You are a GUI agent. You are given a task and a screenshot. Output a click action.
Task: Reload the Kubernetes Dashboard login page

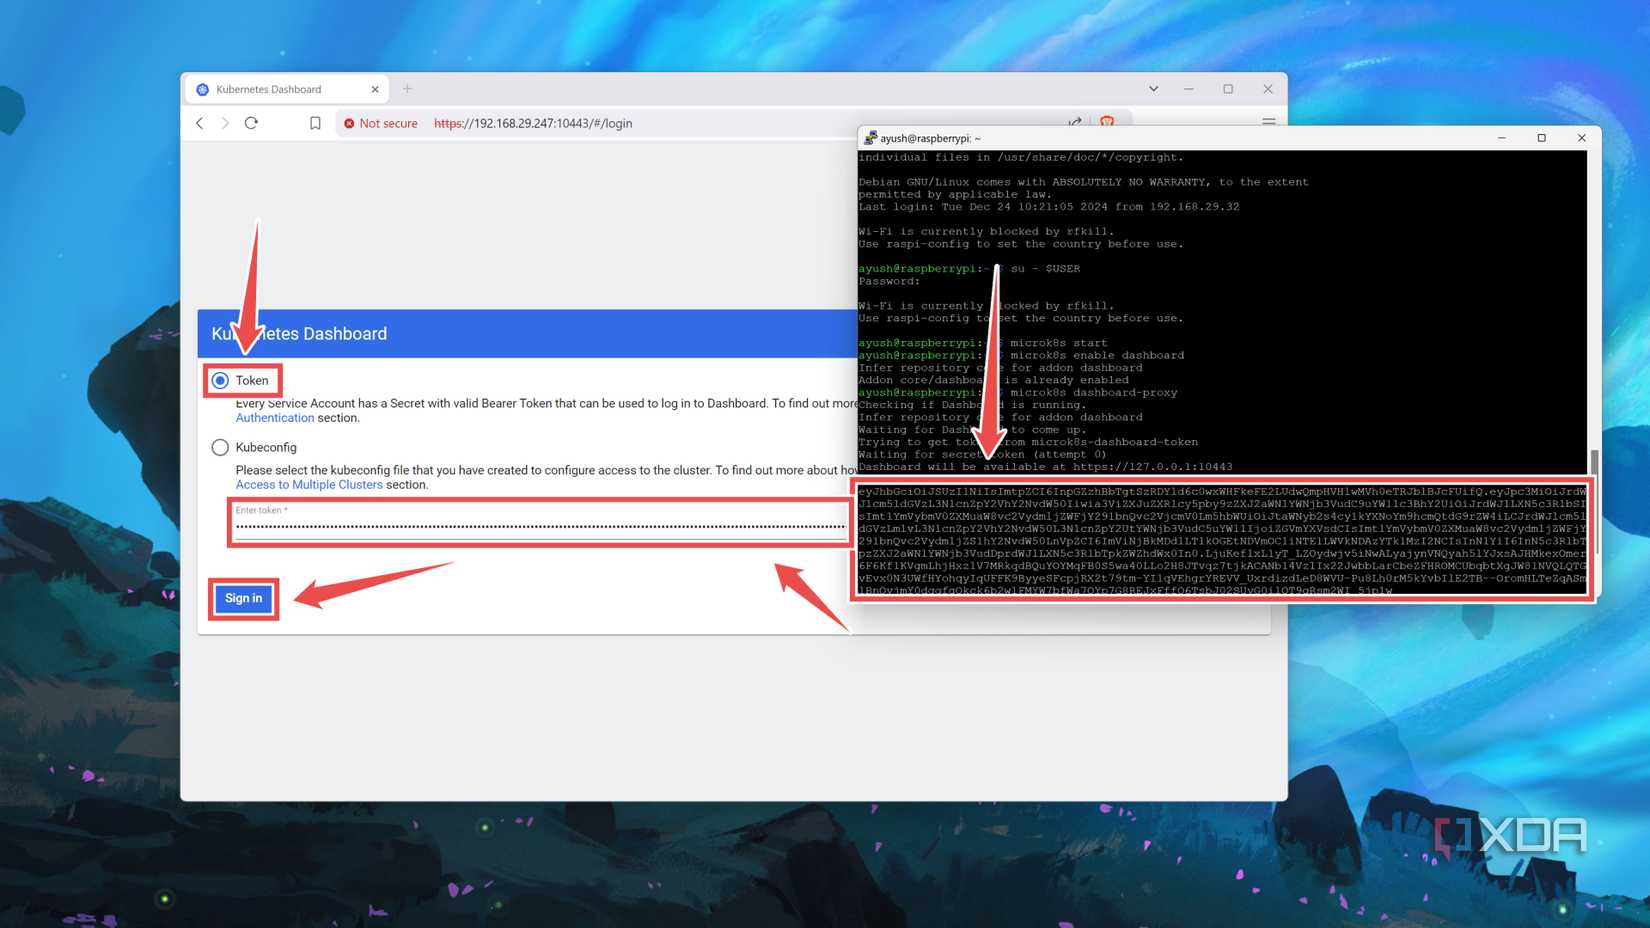(252, 123)
